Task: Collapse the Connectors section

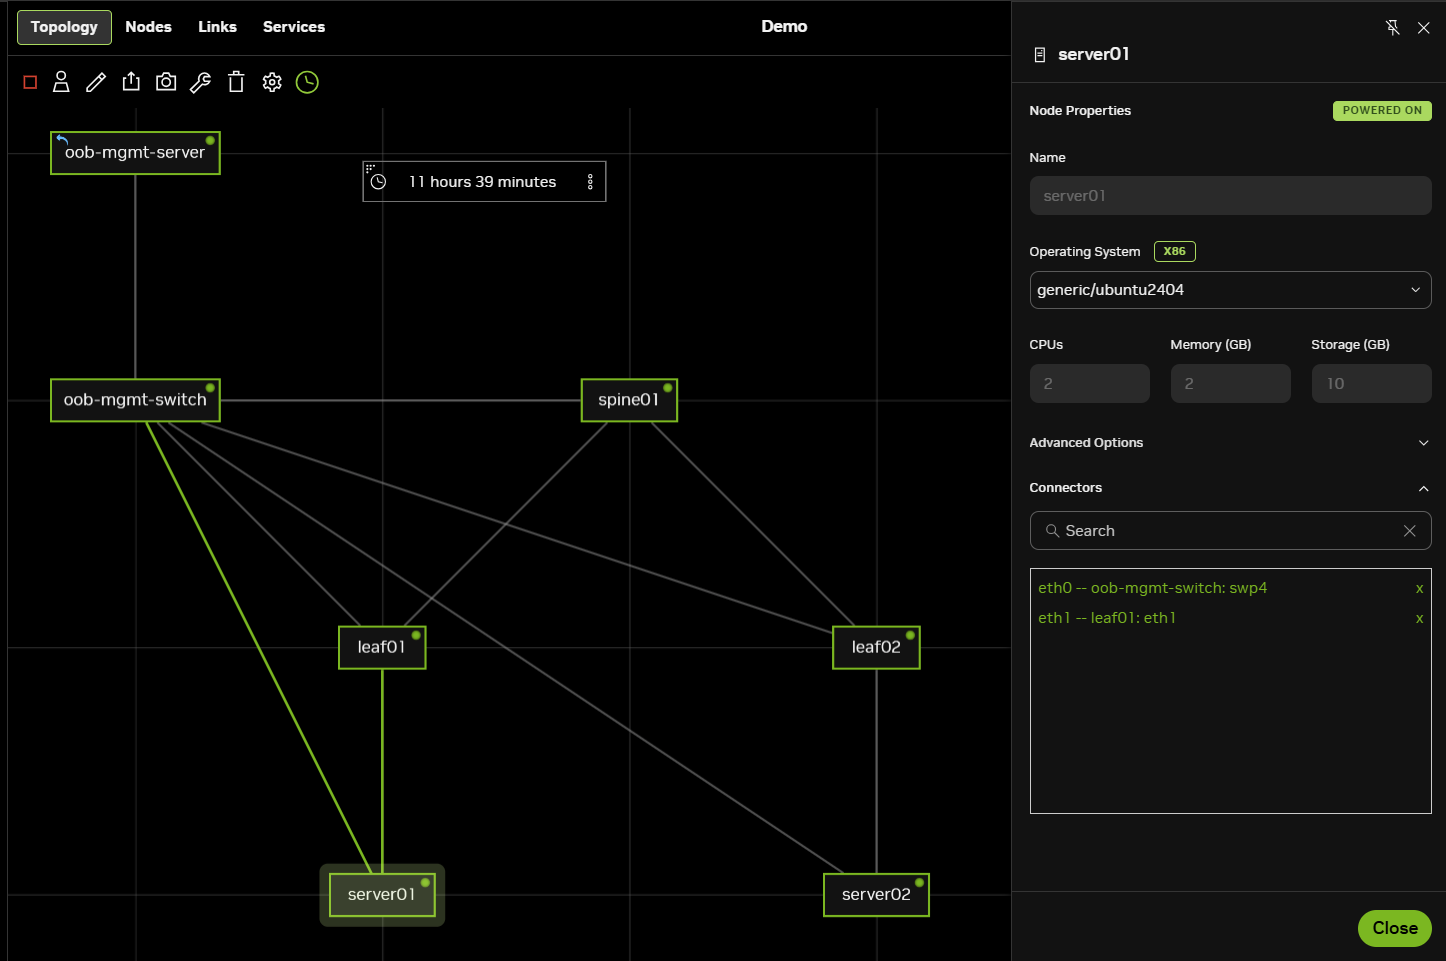Action: tap(1423, 488)
